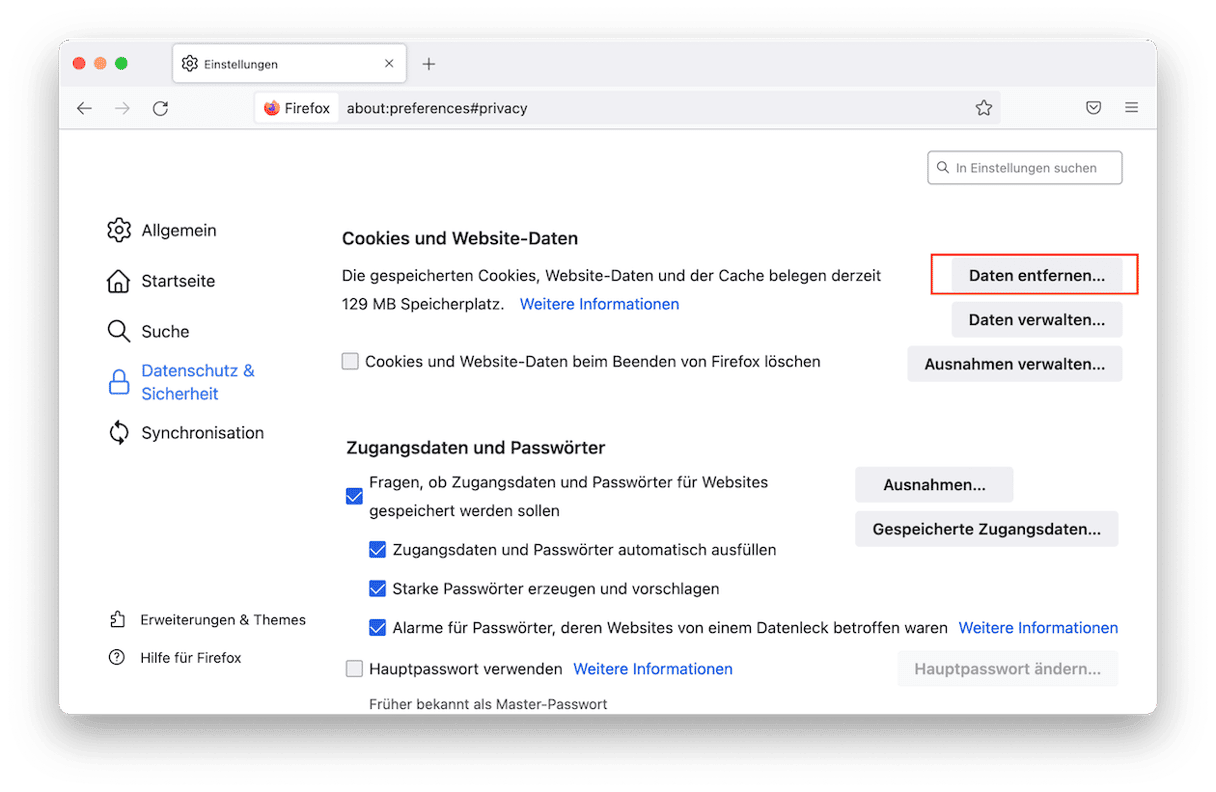Open the Firefox hamburger menu
Viewport: 1216px width, 792px height.
pyautogui.click(x=1132, y=108)
